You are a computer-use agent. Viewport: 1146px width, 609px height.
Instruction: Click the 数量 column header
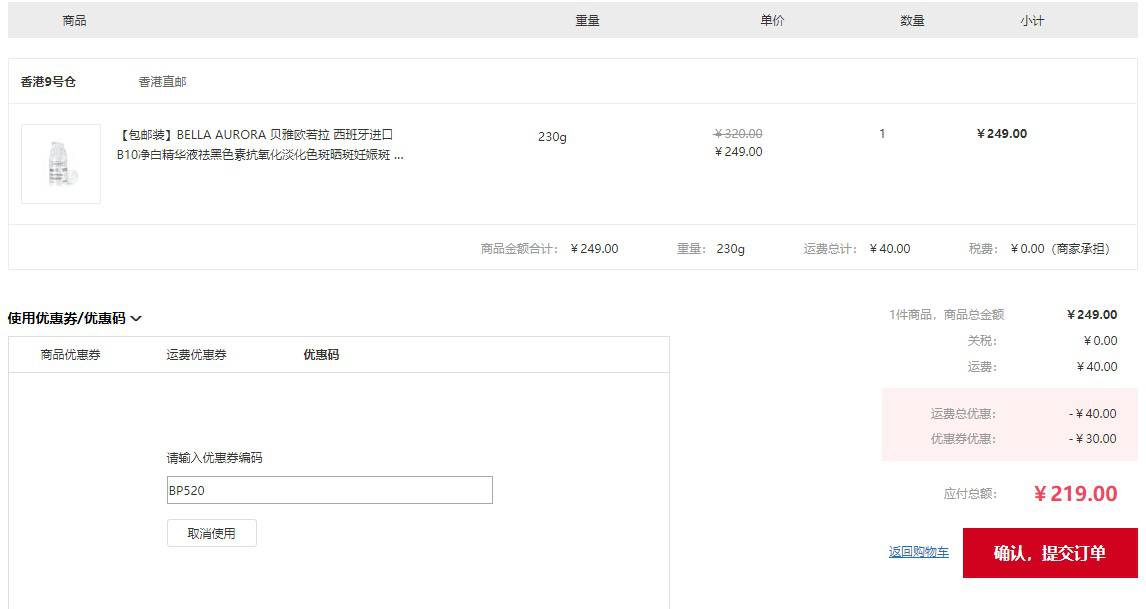pyautogui.click(x=913, y=19)
